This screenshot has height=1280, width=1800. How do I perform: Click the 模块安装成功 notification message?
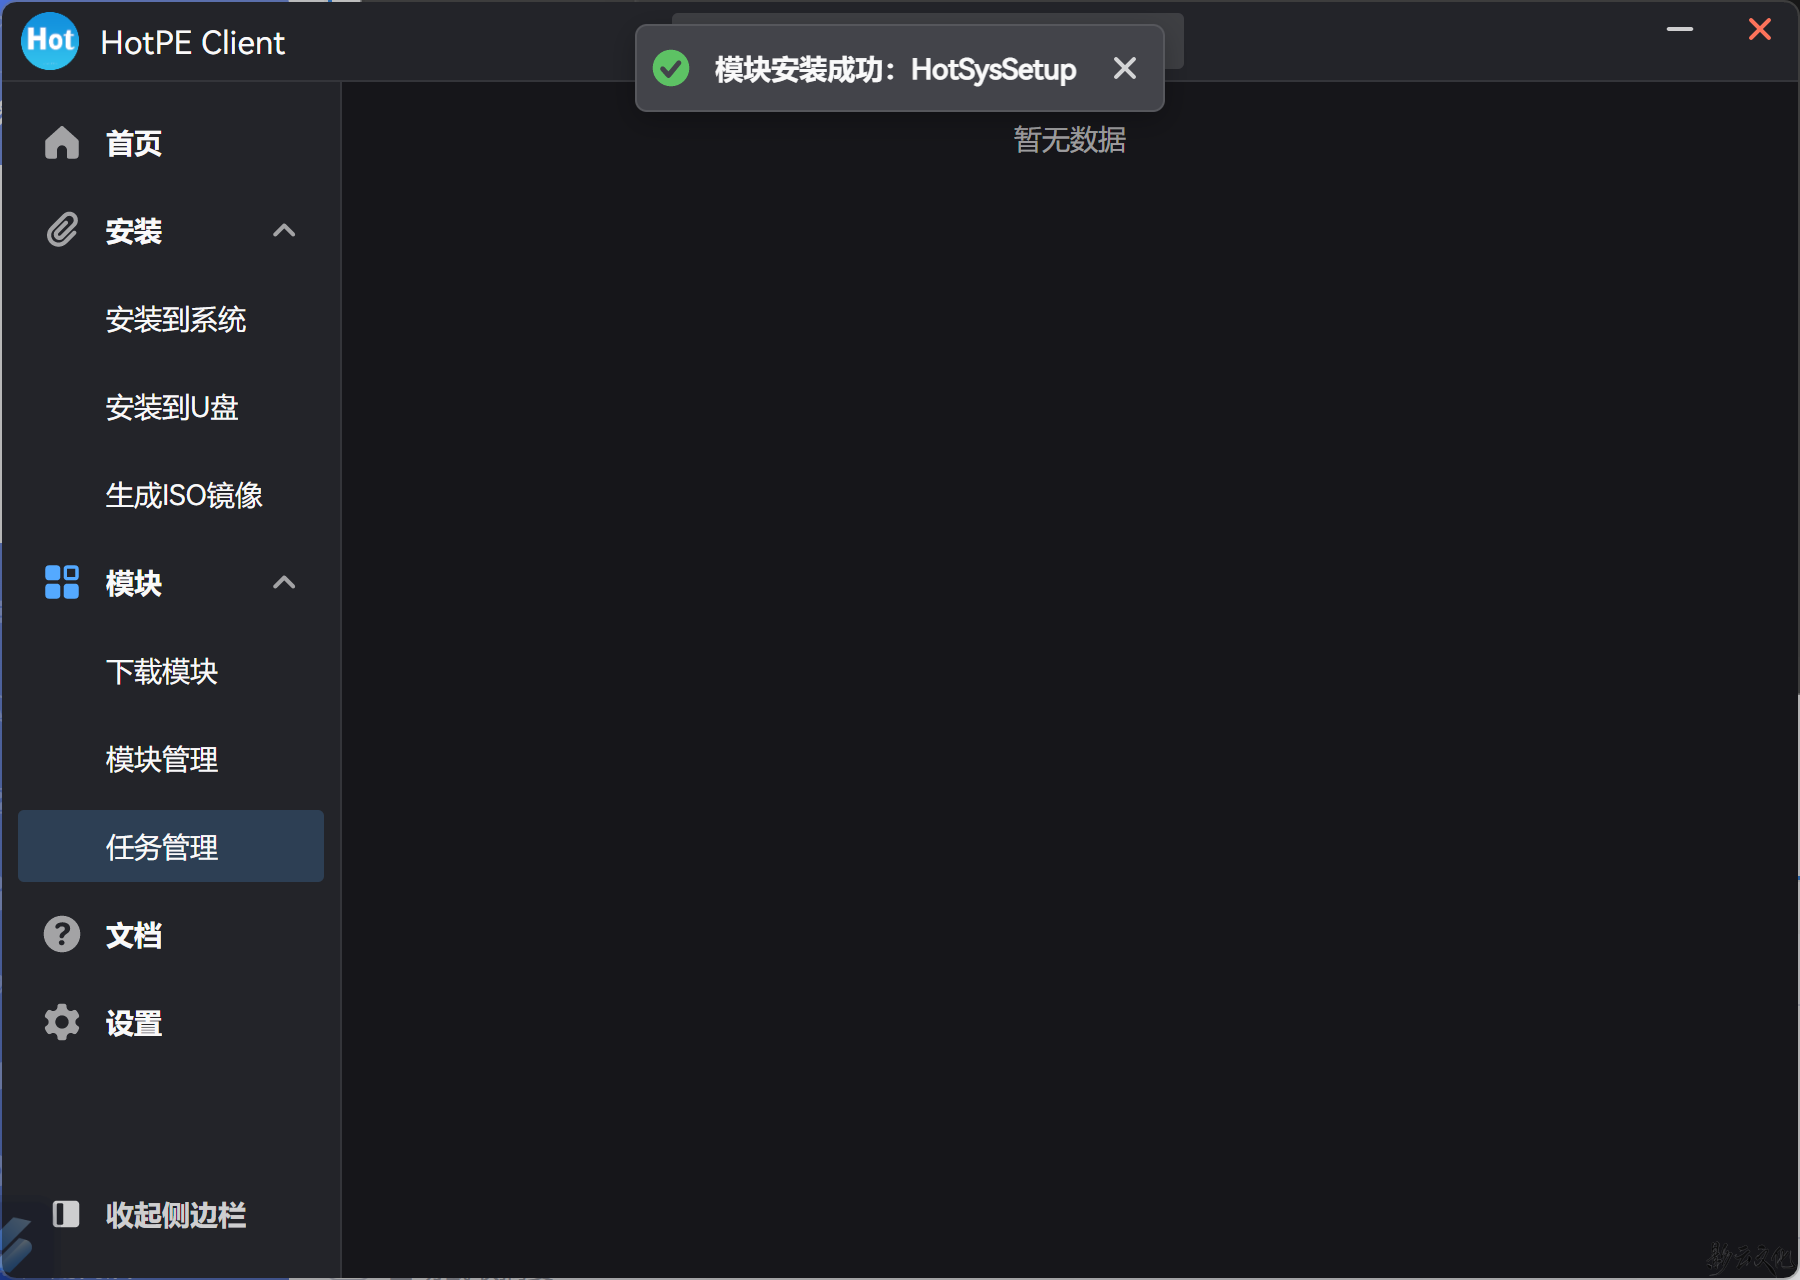[x=895, y=69]
